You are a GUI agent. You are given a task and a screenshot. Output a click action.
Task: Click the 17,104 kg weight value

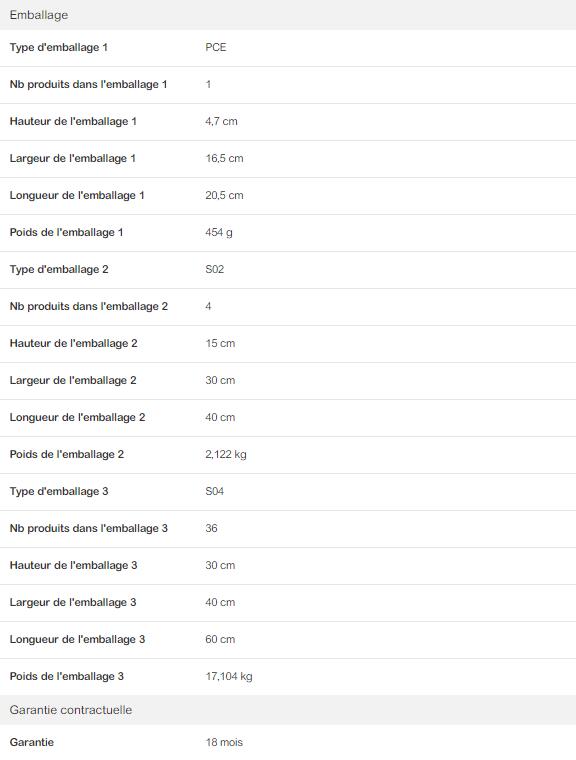(229, 677)
